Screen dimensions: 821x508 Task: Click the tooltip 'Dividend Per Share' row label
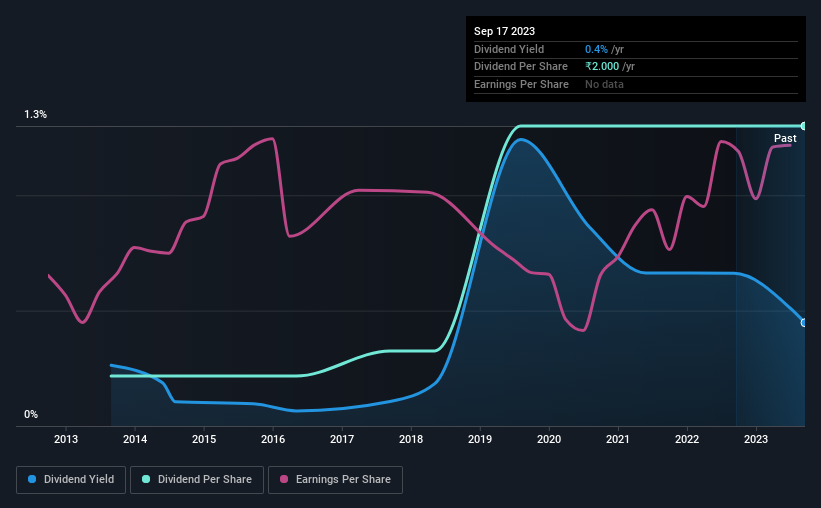click(521, 67)
